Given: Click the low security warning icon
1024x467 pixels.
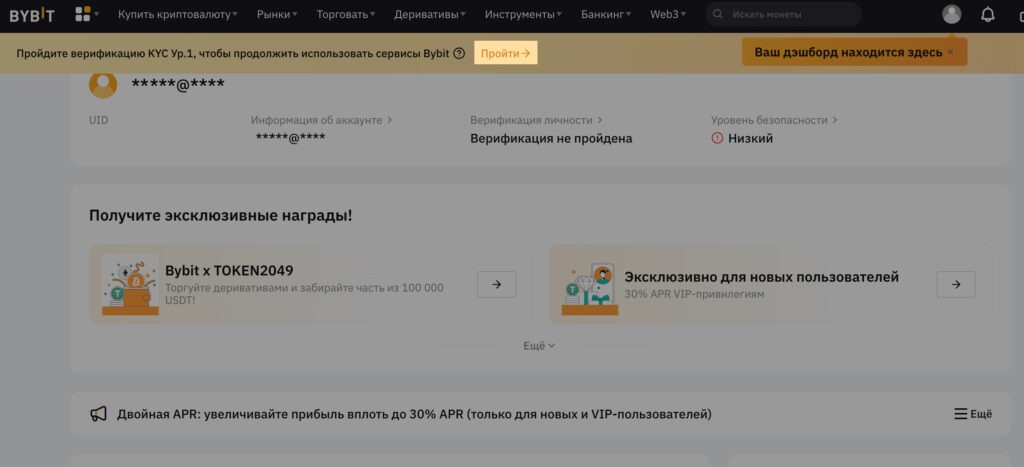Looking at the screenshot, I should 717,138.
